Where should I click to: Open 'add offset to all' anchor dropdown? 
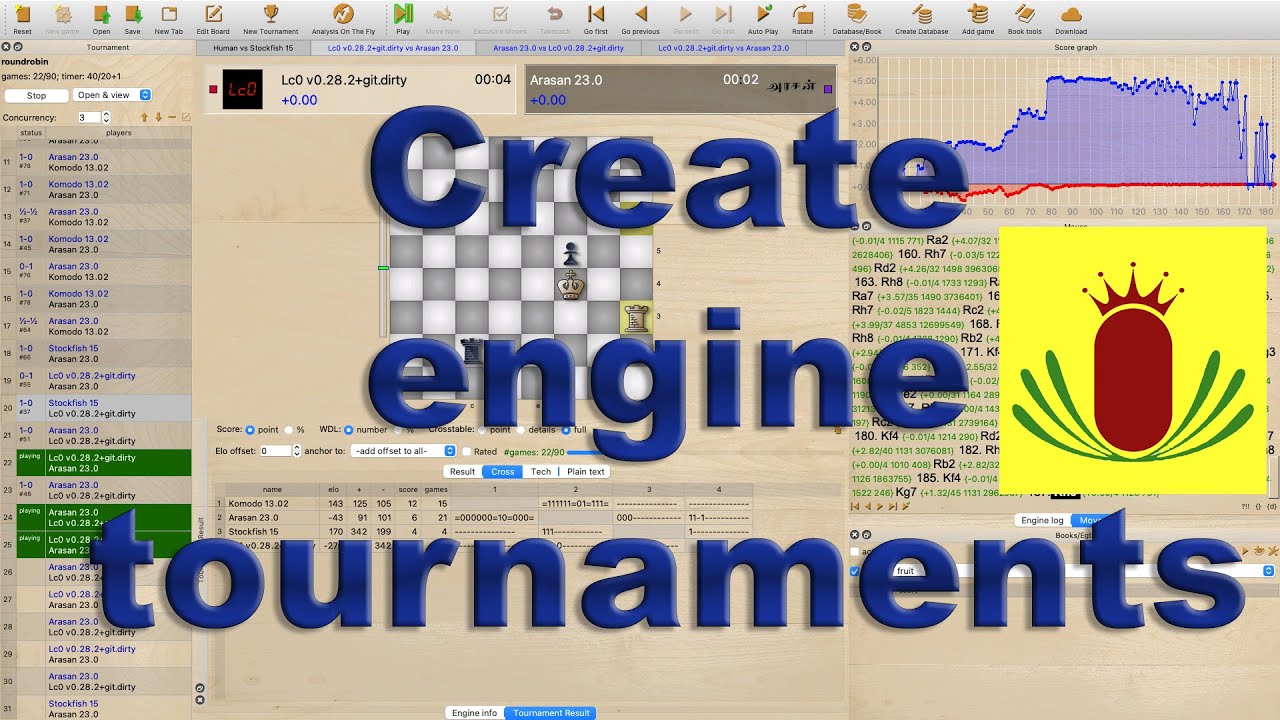pyautogui.click(x=403, y=451)
